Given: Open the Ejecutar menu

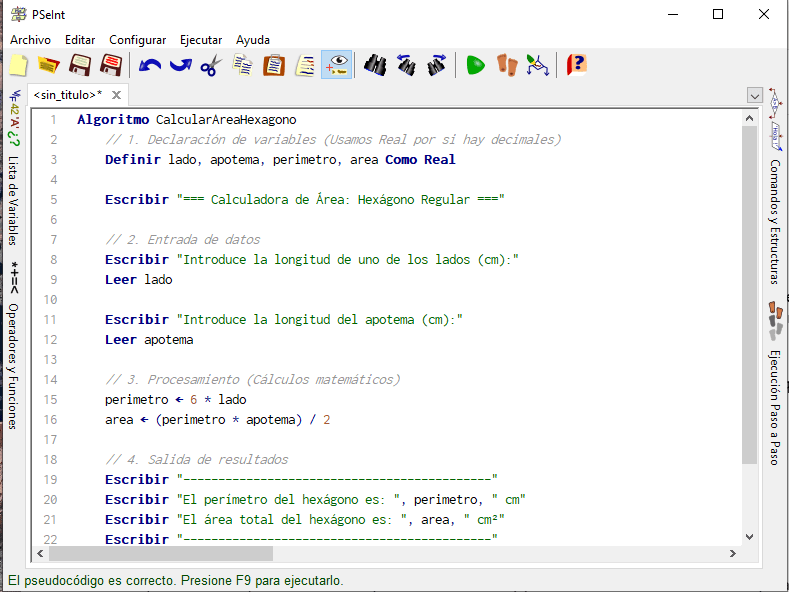Looking at the screenshot, I should [201, 40].
